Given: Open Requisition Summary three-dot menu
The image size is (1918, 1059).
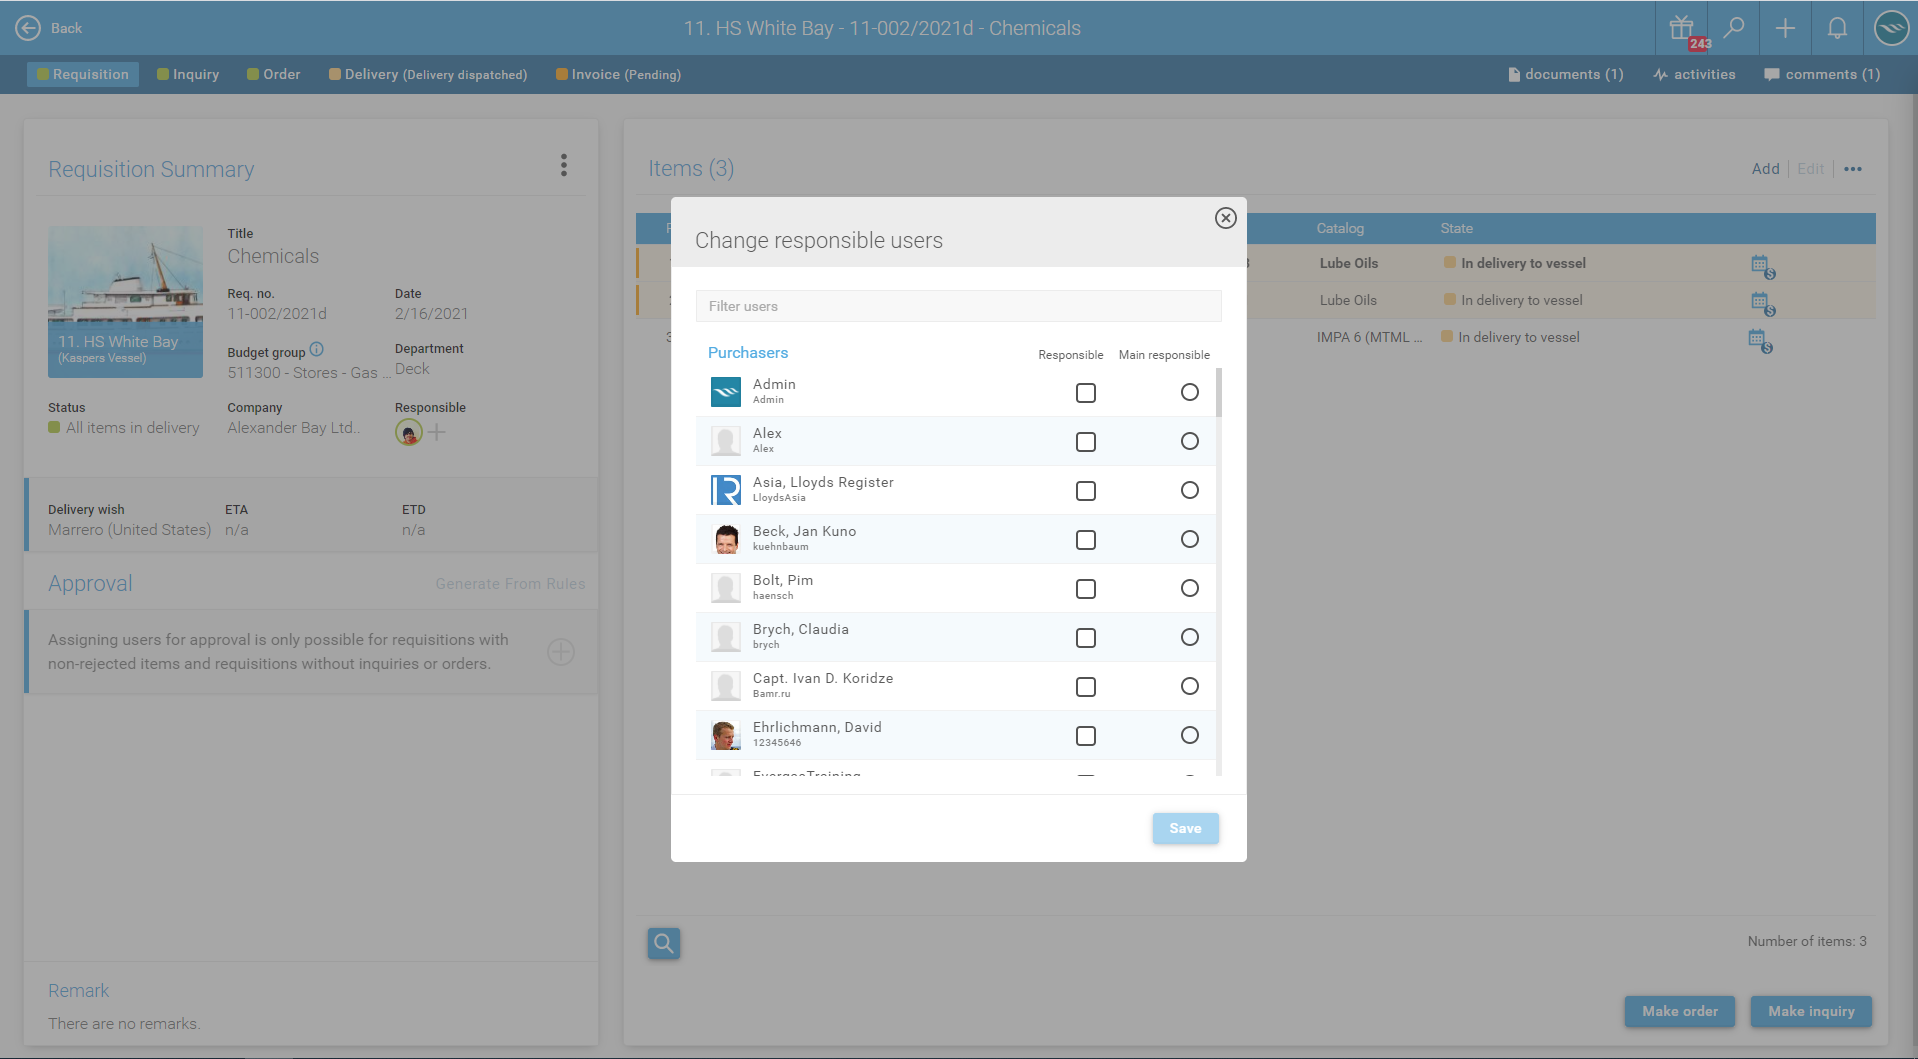Looking at the screenshot, I should tap(564, 165).
